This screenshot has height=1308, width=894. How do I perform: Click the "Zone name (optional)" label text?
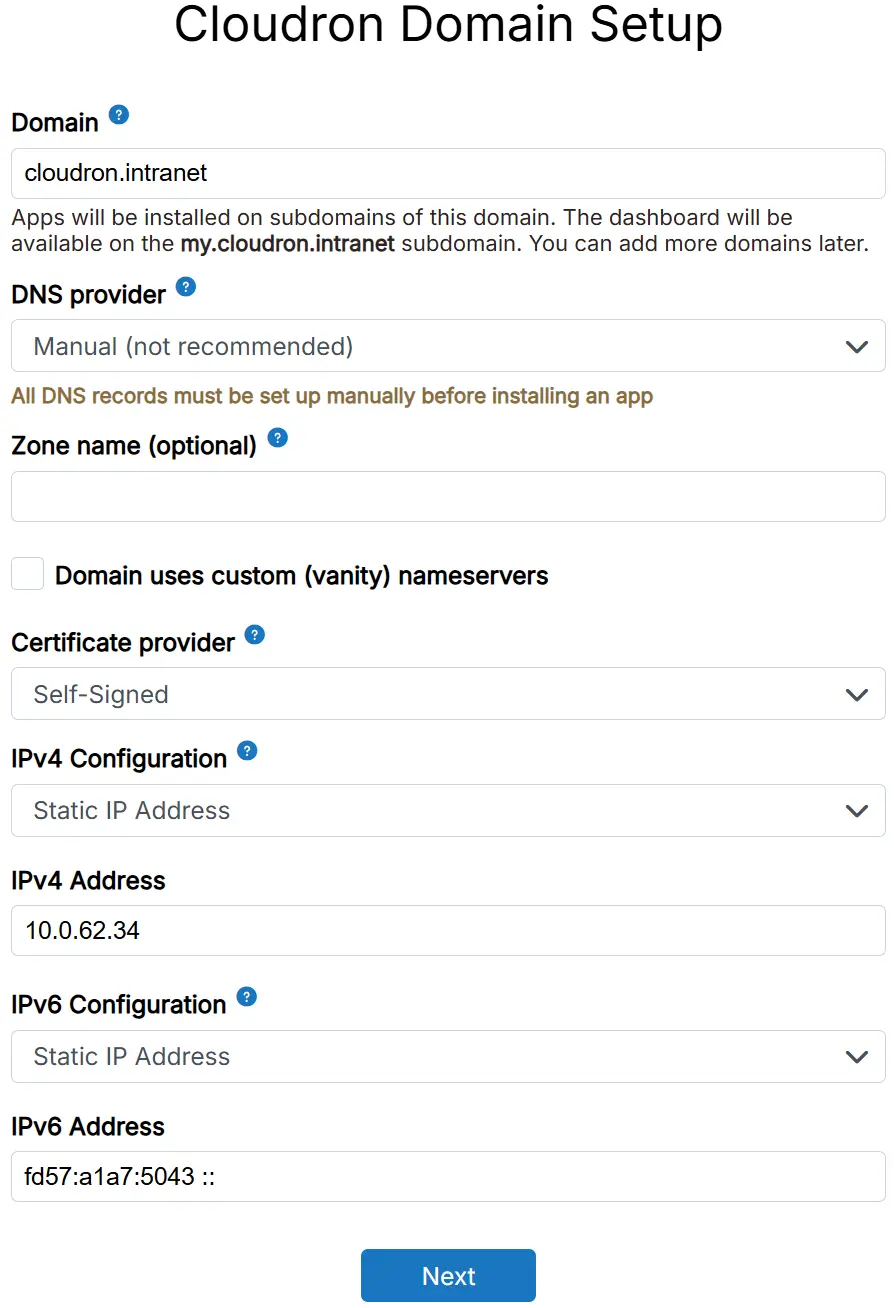click(x=134, y=446)
